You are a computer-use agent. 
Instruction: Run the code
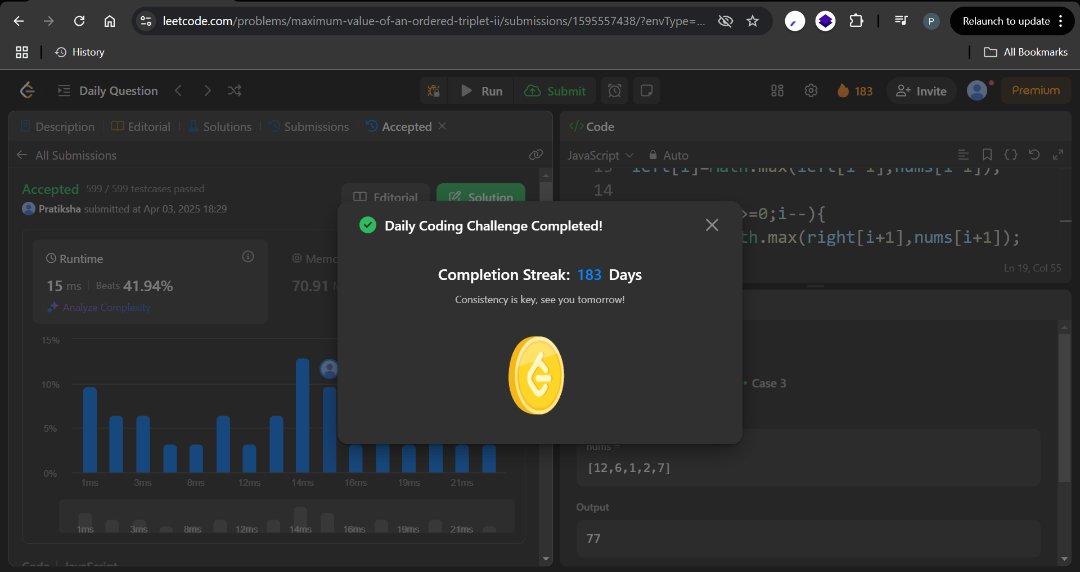point(481,91)
